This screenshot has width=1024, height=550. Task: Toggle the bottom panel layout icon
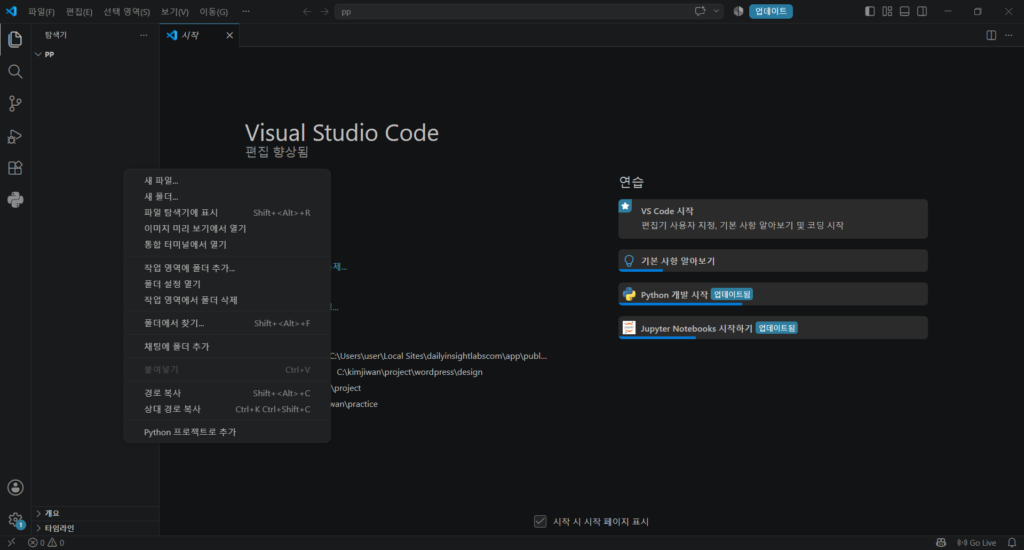(904, 11)
